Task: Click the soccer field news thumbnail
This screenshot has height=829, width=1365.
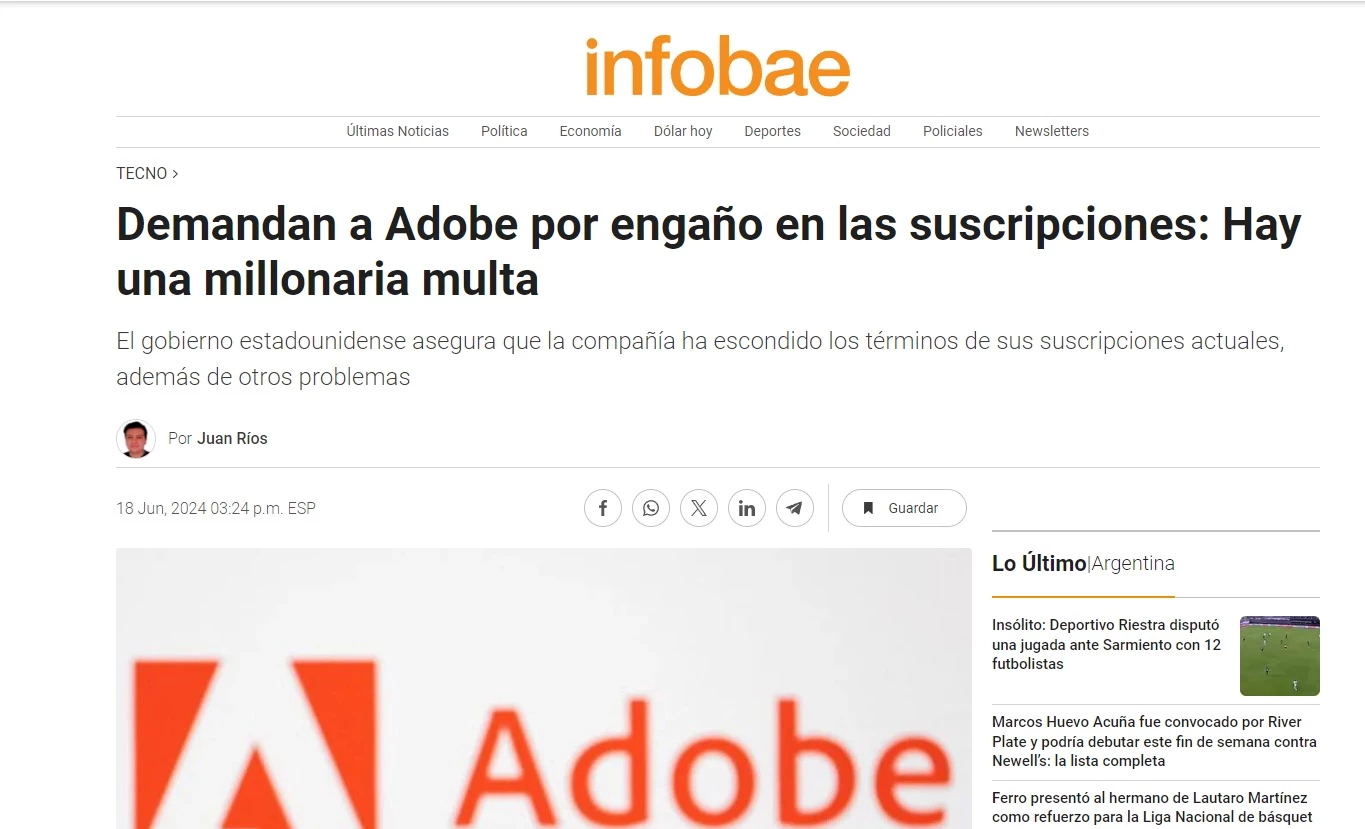Action: click(1280, 656)
